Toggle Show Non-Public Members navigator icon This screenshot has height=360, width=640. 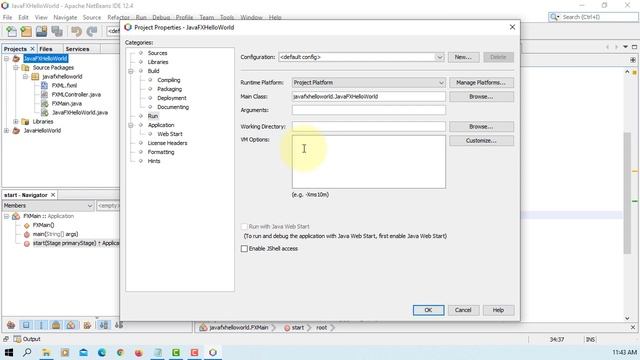click(x=56, y=325)
